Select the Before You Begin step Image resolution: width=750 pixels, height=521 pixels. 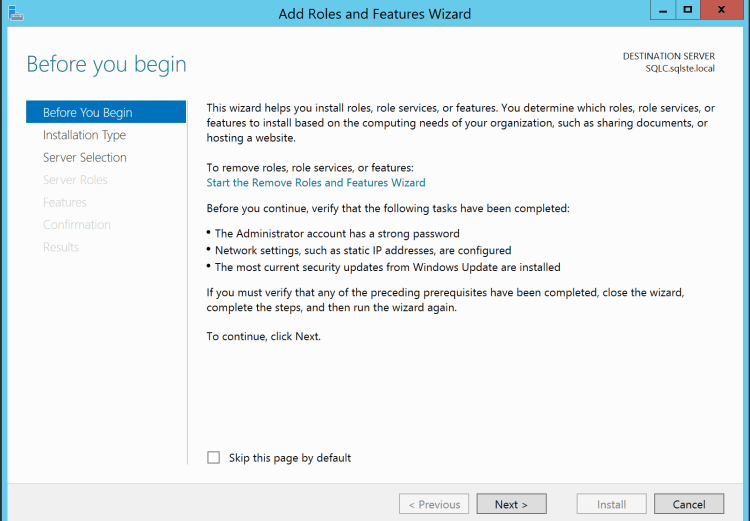[88, 113]
